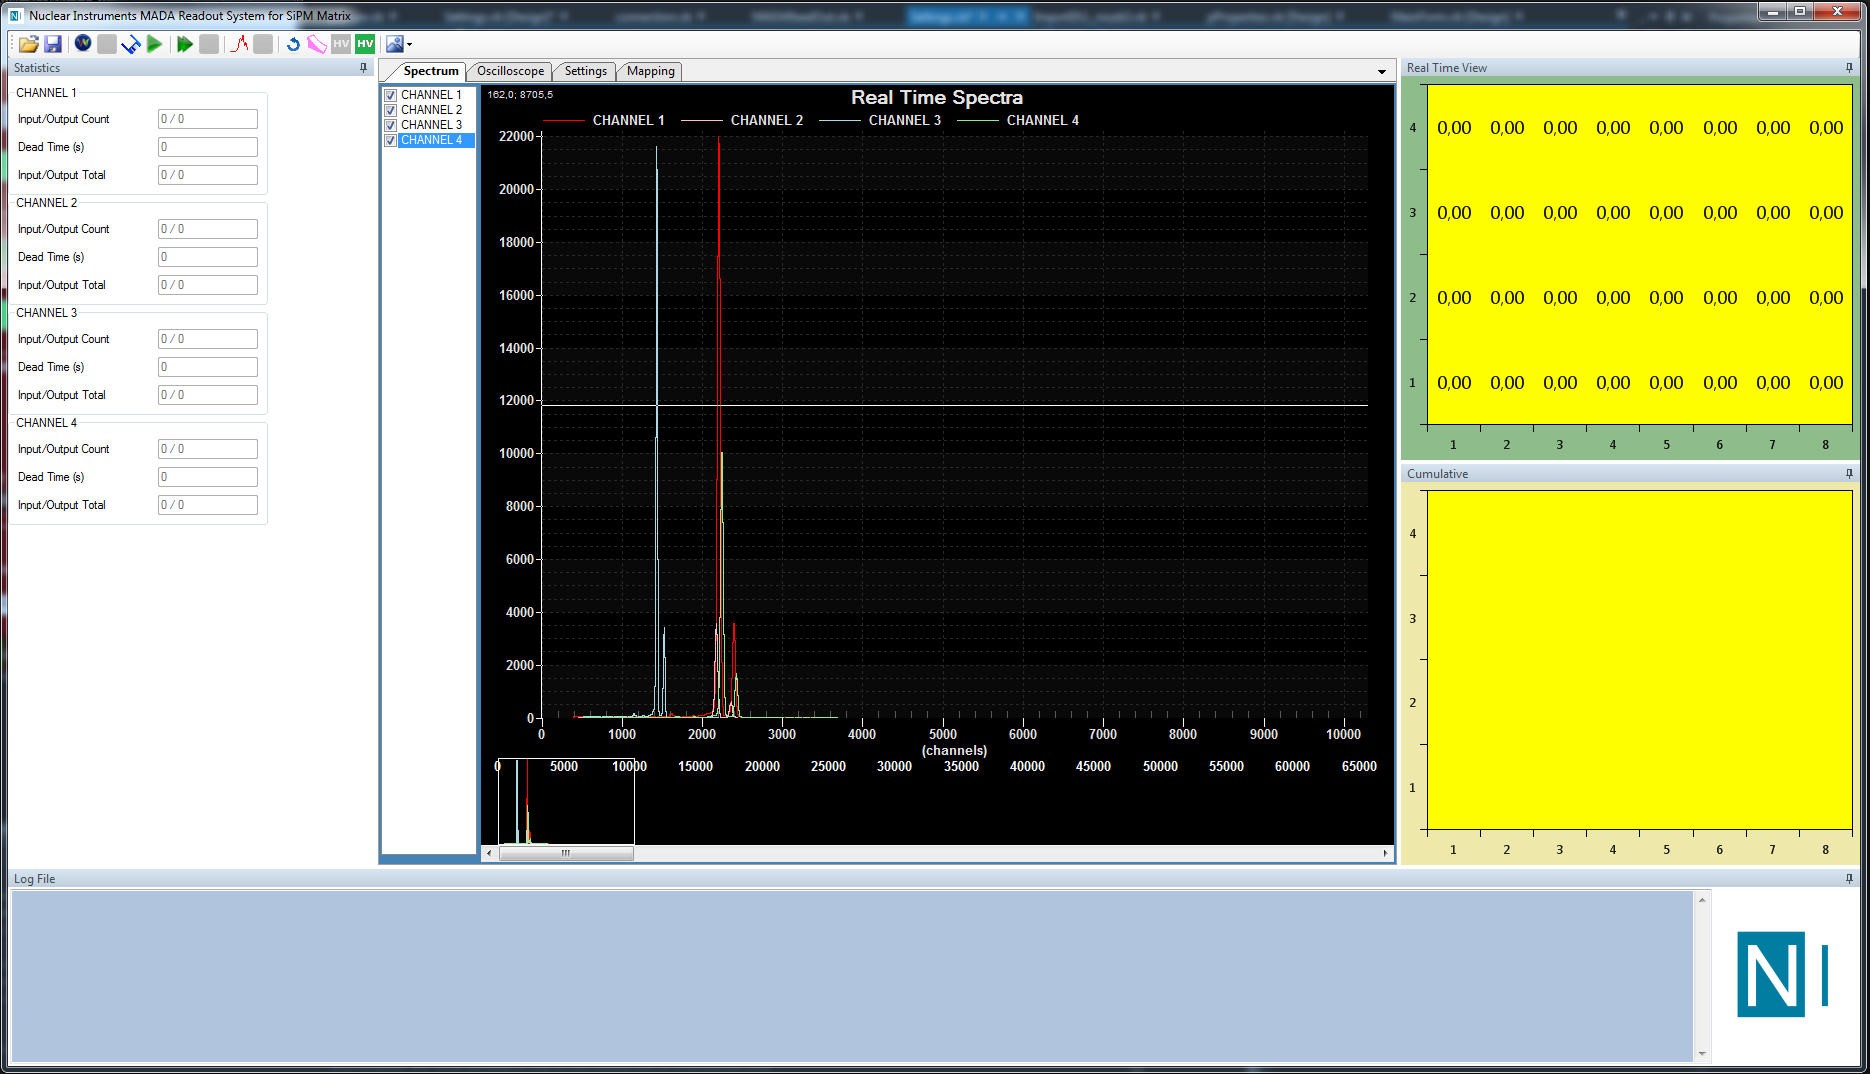Pin the Statistics panel
Viewport: 1870px width, 1074px height.
(x=363, y=68)
